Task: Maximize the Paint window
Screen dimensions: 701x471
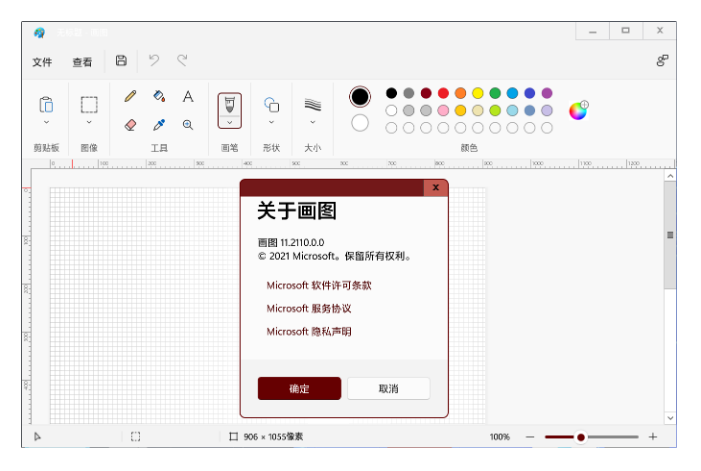Action: pos(625,31)
